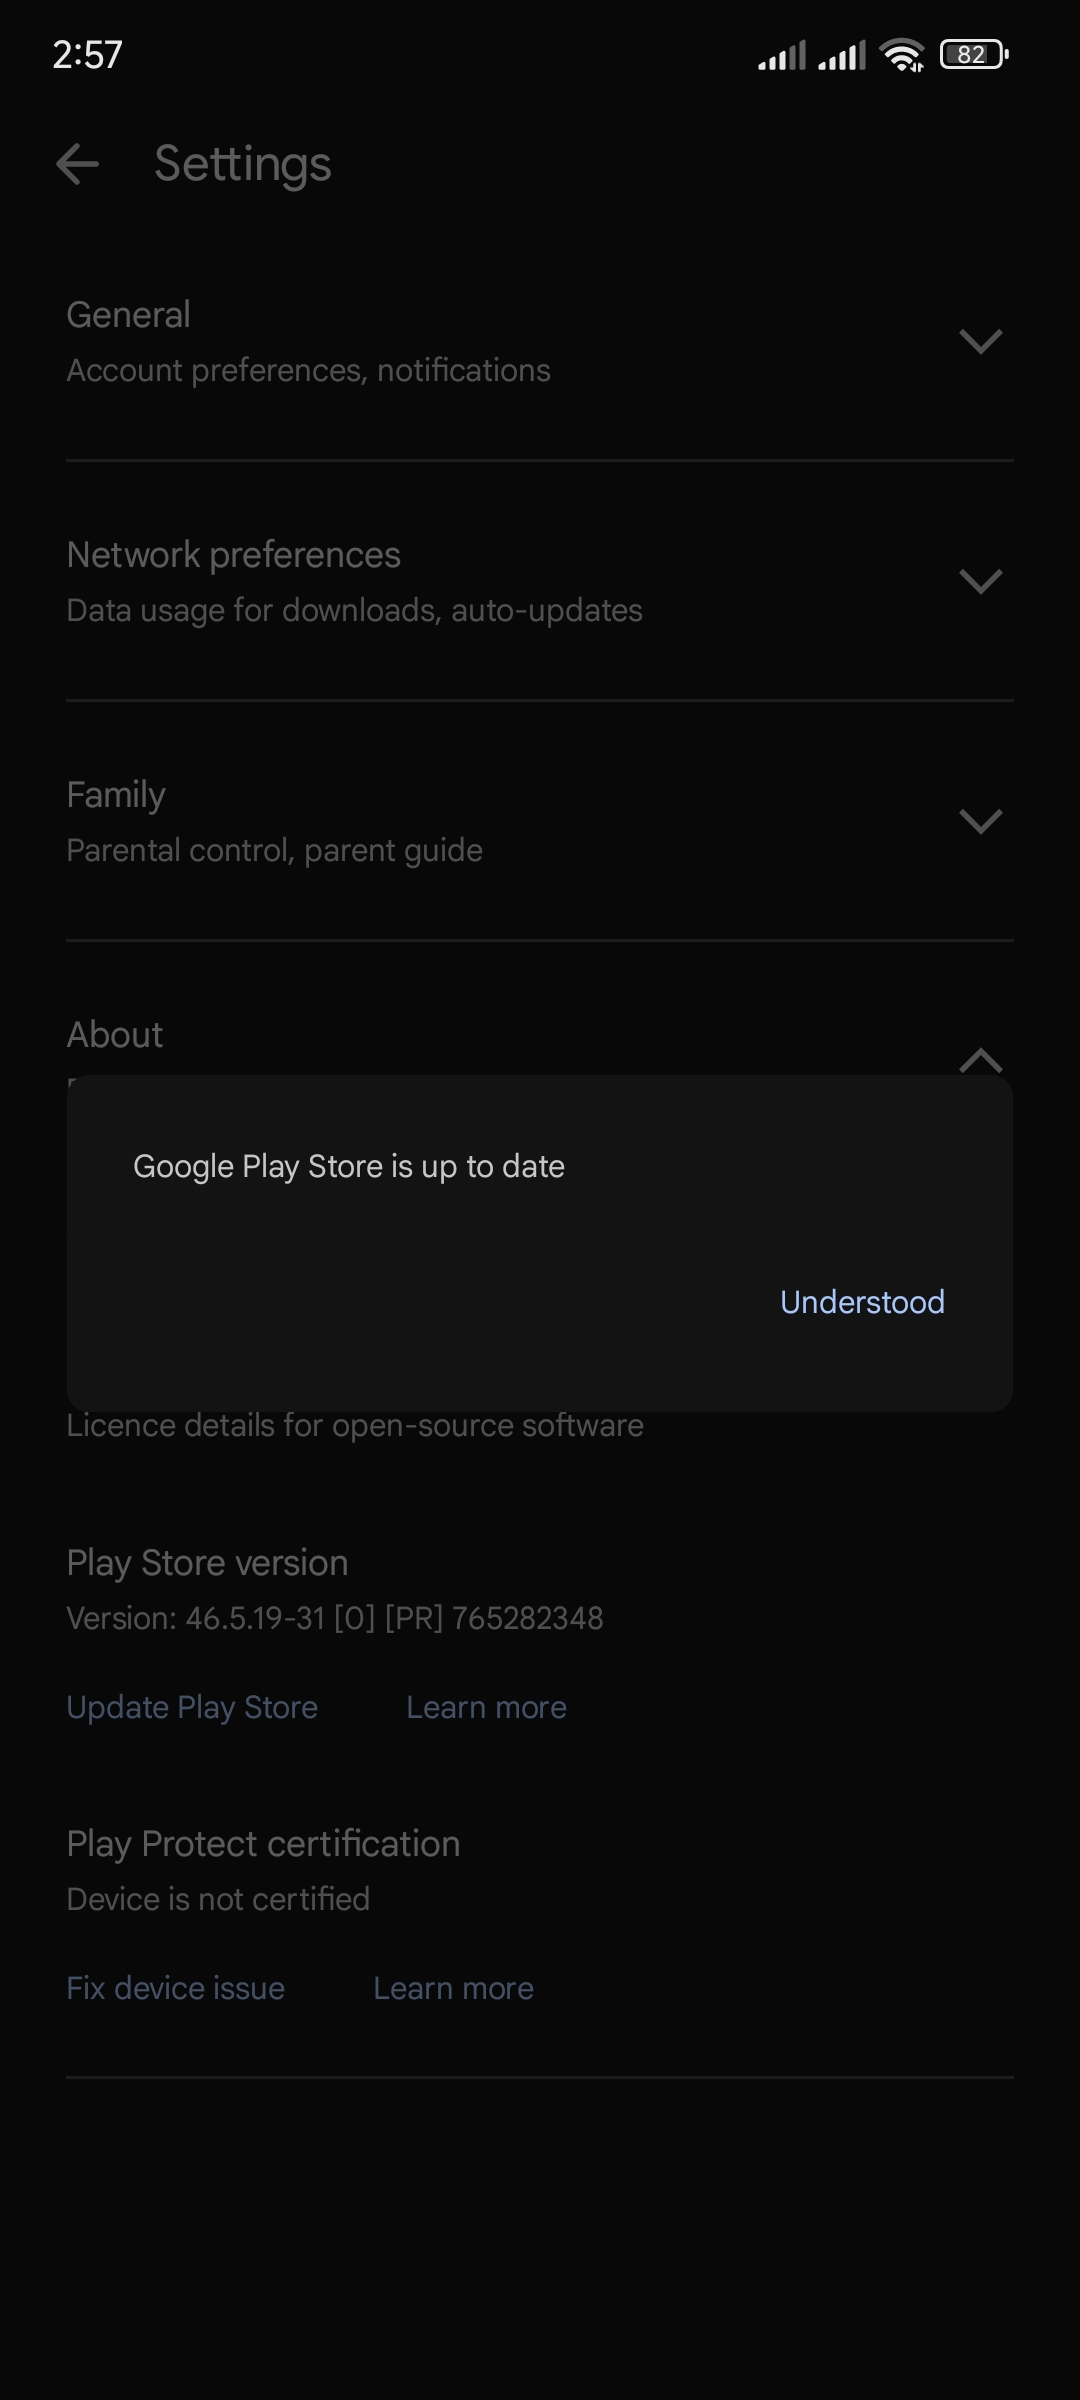The image size is (1080, 2400).
Task: Tap the Wi-Fi status icon
Action: (902, 55)
